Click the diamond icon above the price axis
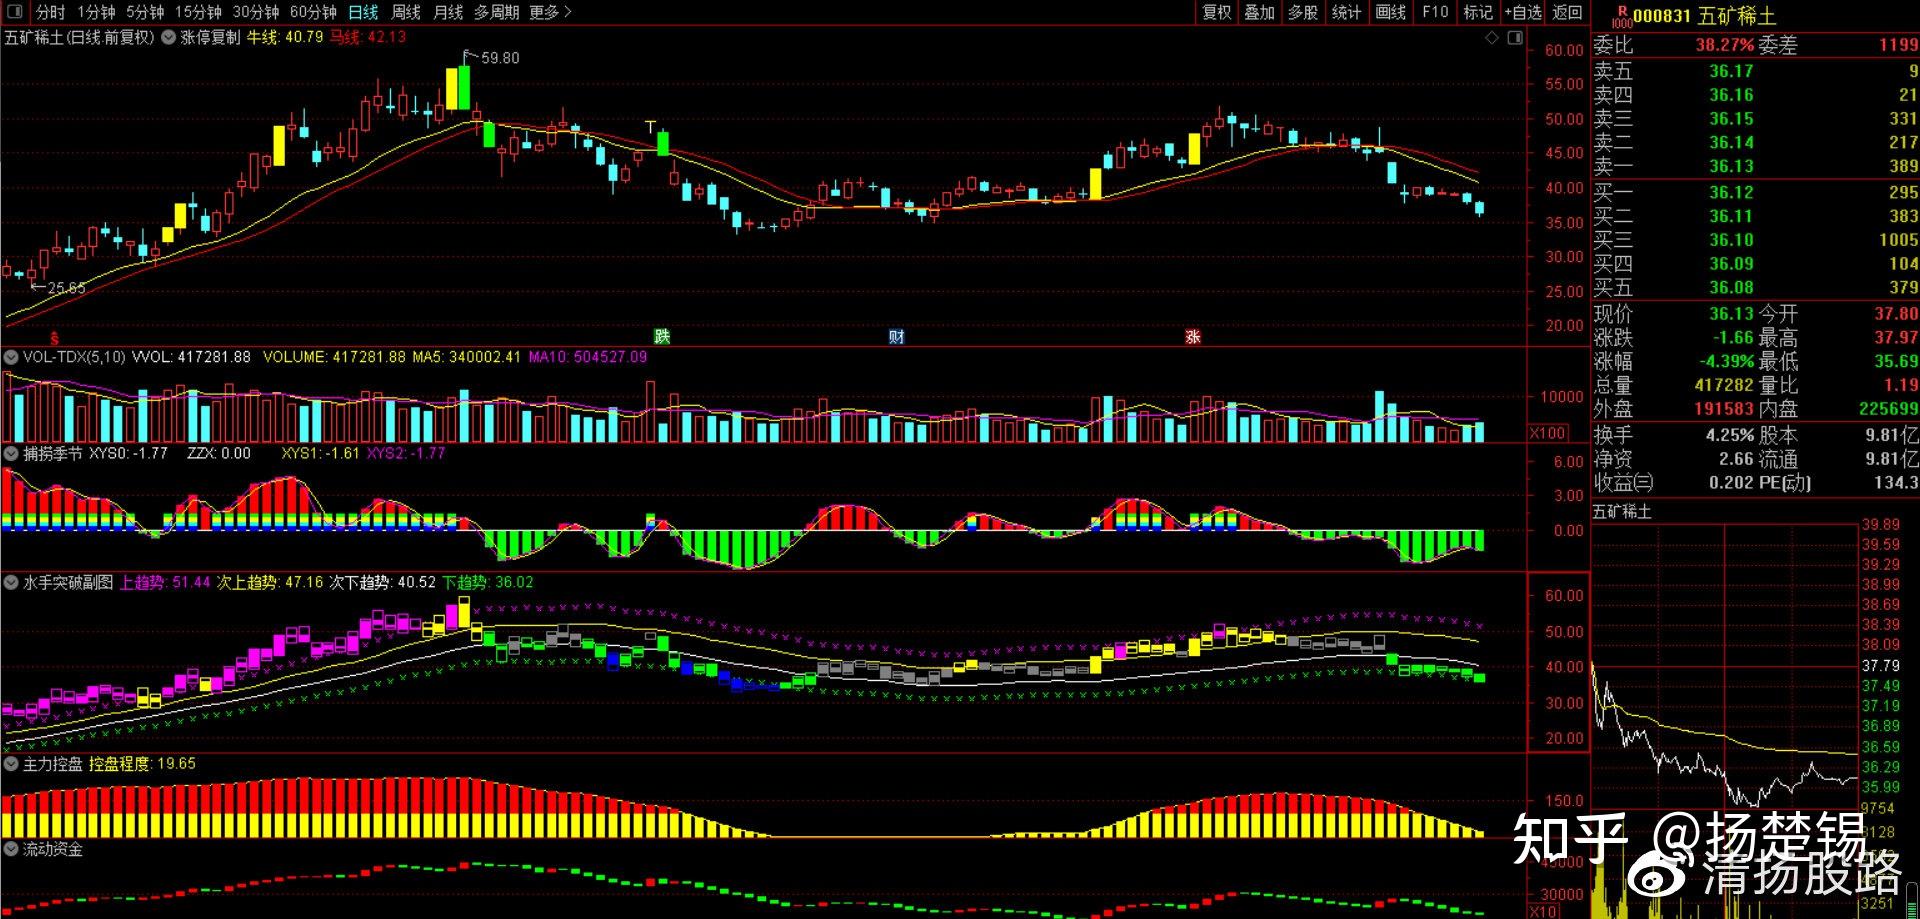 (x=1492, y=38)
